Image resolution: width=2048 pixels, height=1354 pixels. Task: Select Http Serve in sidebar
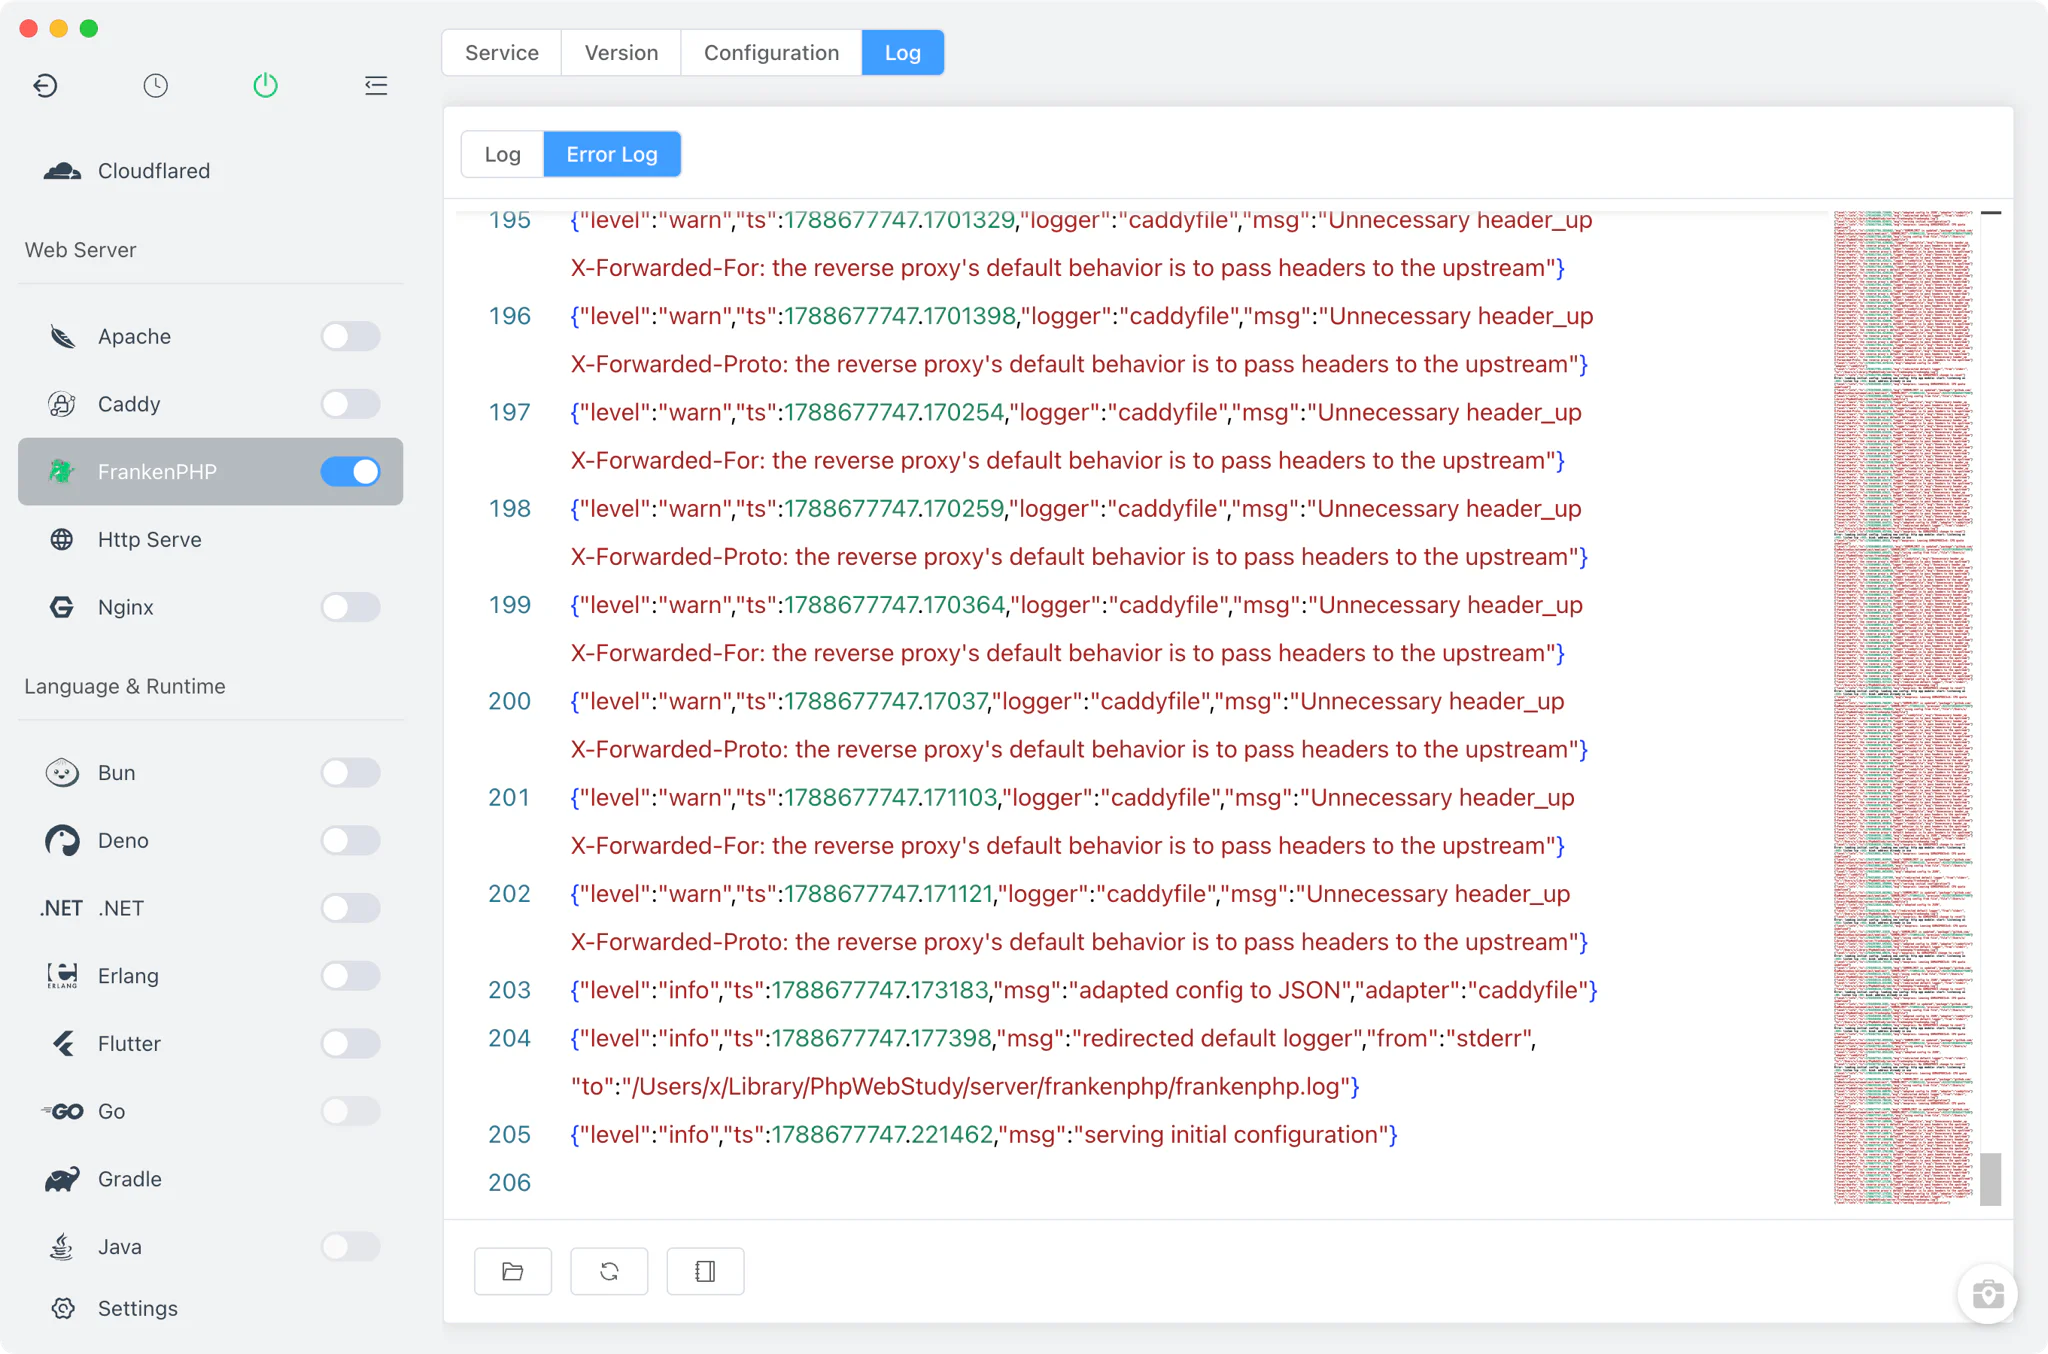click(x=210, y=540)
